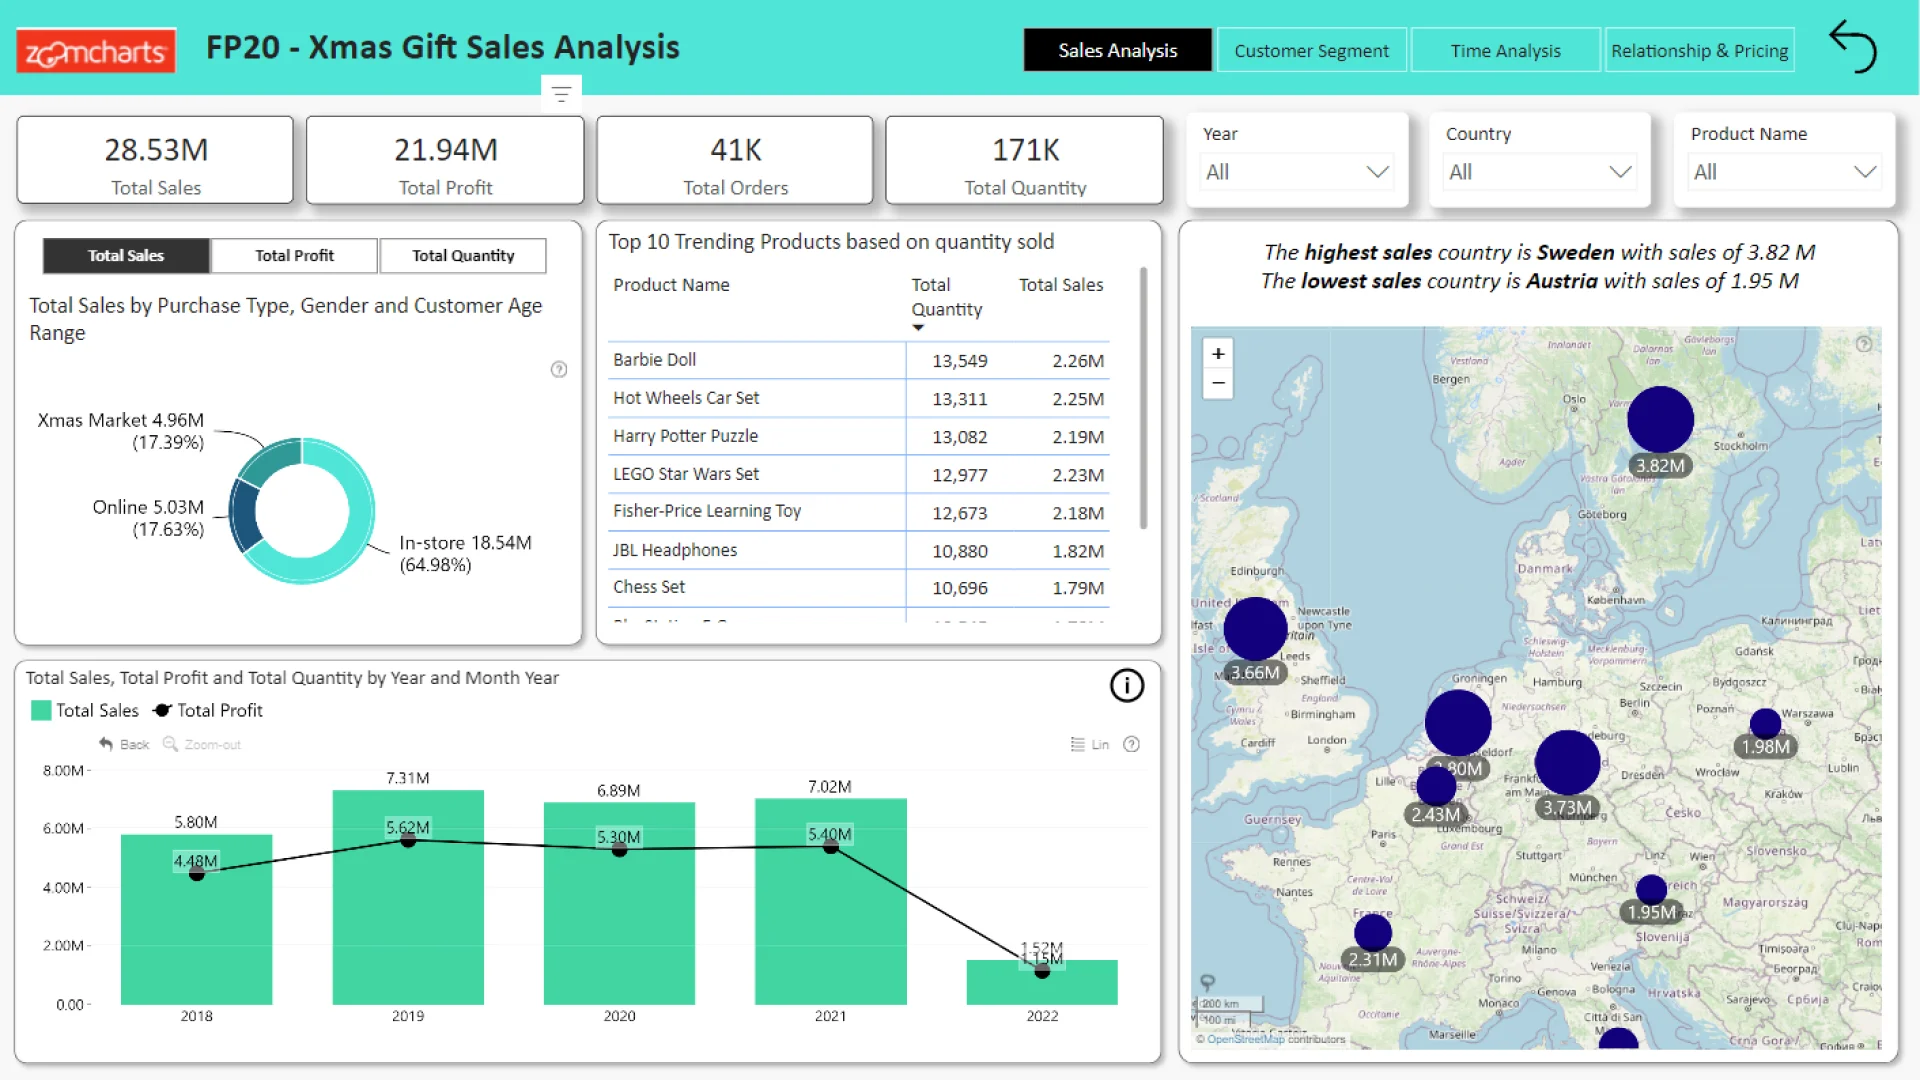This screenshot has height=1080, width=1920.
Task: Switch to the Customer Segment tab
Action: (1311, 50)
